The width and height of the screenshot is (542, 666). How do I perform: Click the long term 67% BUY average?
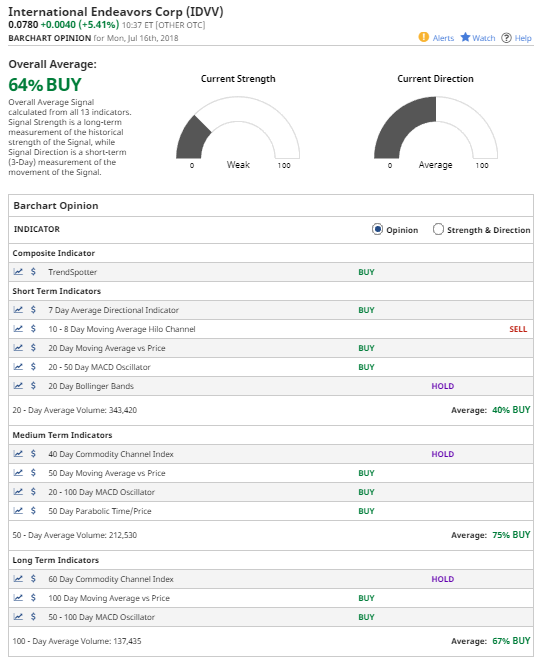(x=511, y=641)
